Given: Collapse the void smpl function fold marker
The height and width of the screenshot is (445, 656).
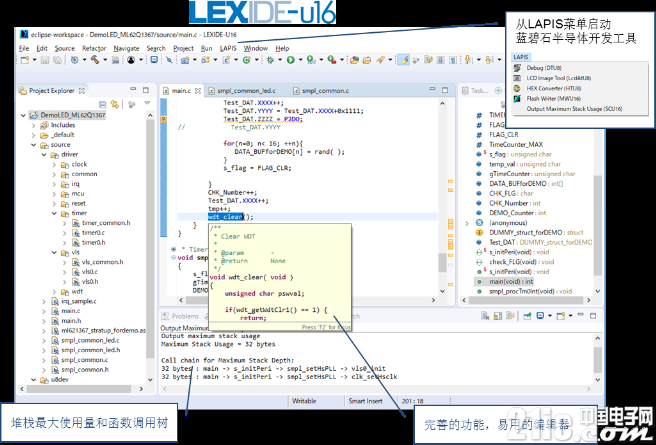Looking at the screenshot, I should [173, 258].
